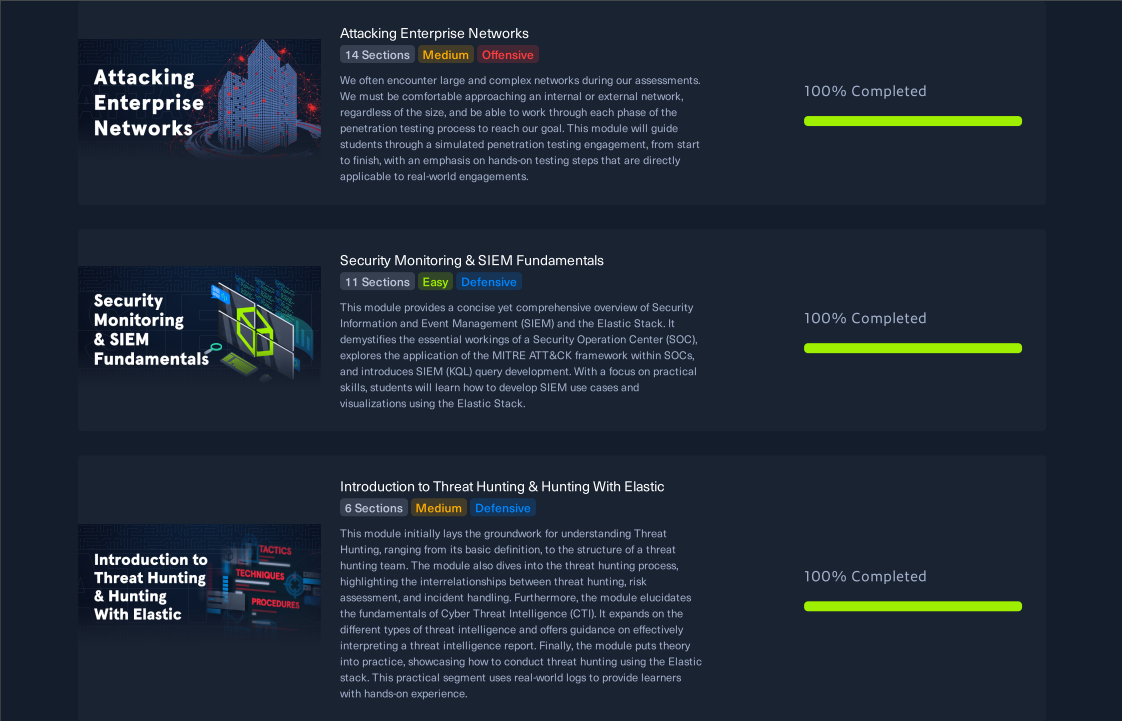This screenshot has height=721, width=1122.
Task: Click the Defensive tag under SIEM Fundamentals
Action: coord(489,282)
